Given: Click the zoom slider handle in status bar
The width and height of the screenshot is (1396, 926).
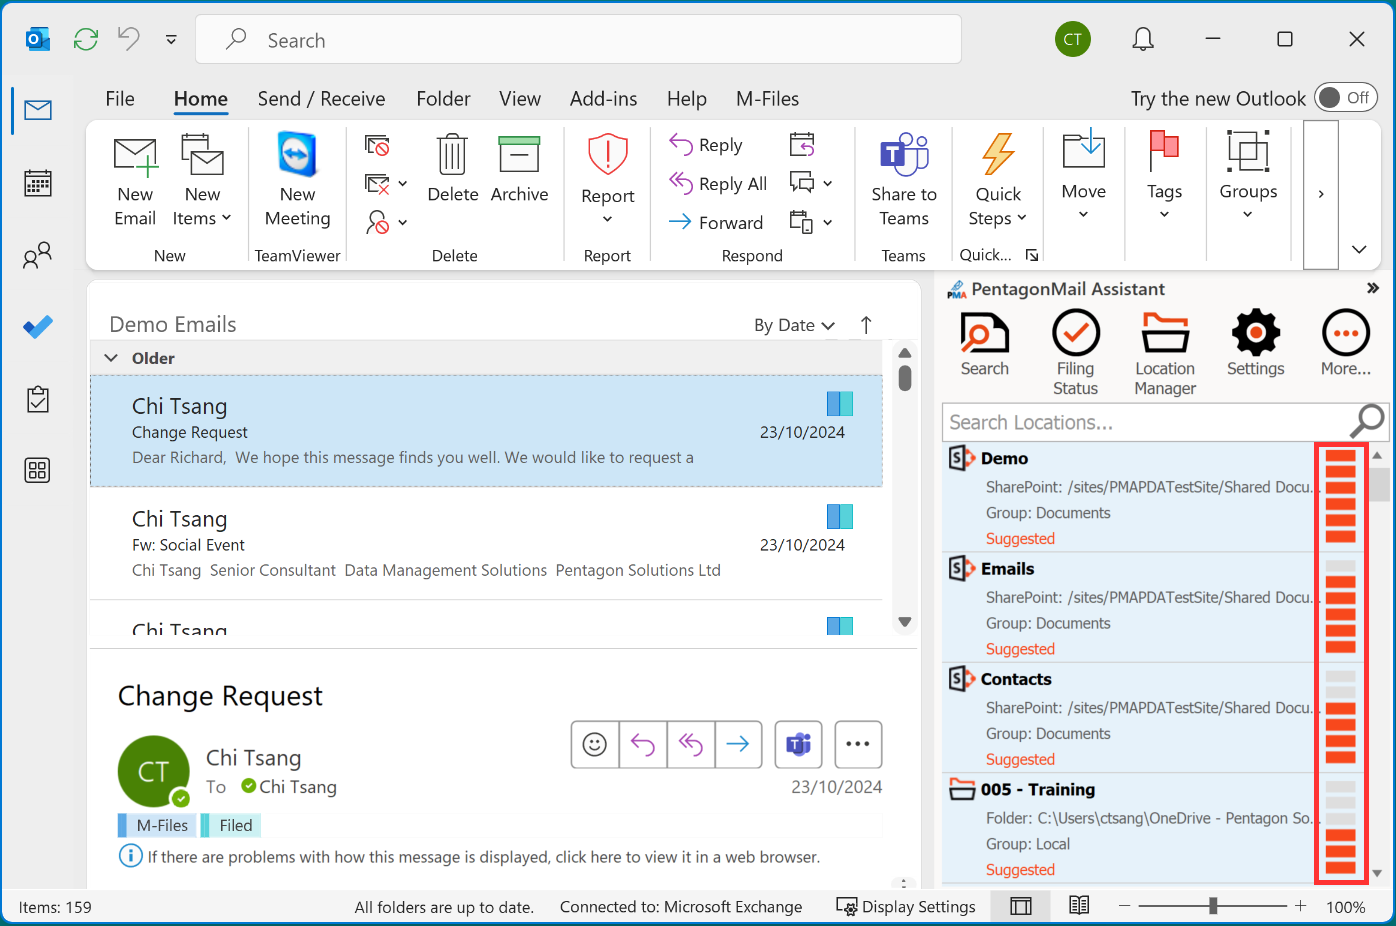Looking at the screenshot, I should click(x=1213, y=906).
